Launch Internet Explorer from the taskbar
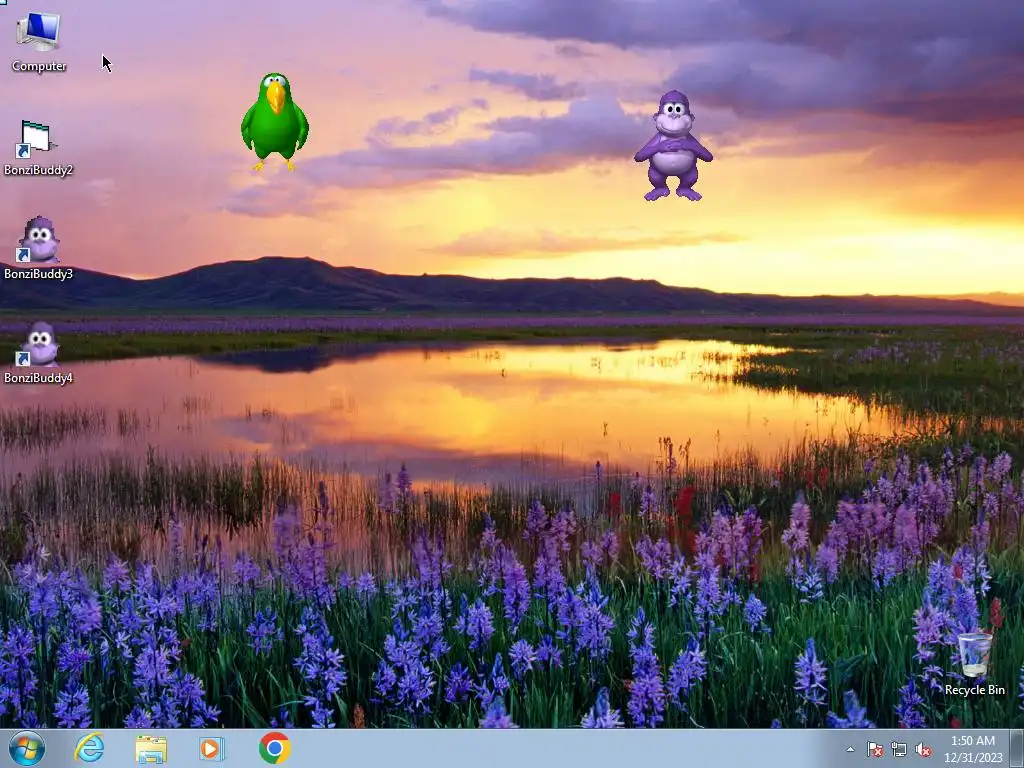1024x768 pixels. pyautogui.click(x=89, y=748)
